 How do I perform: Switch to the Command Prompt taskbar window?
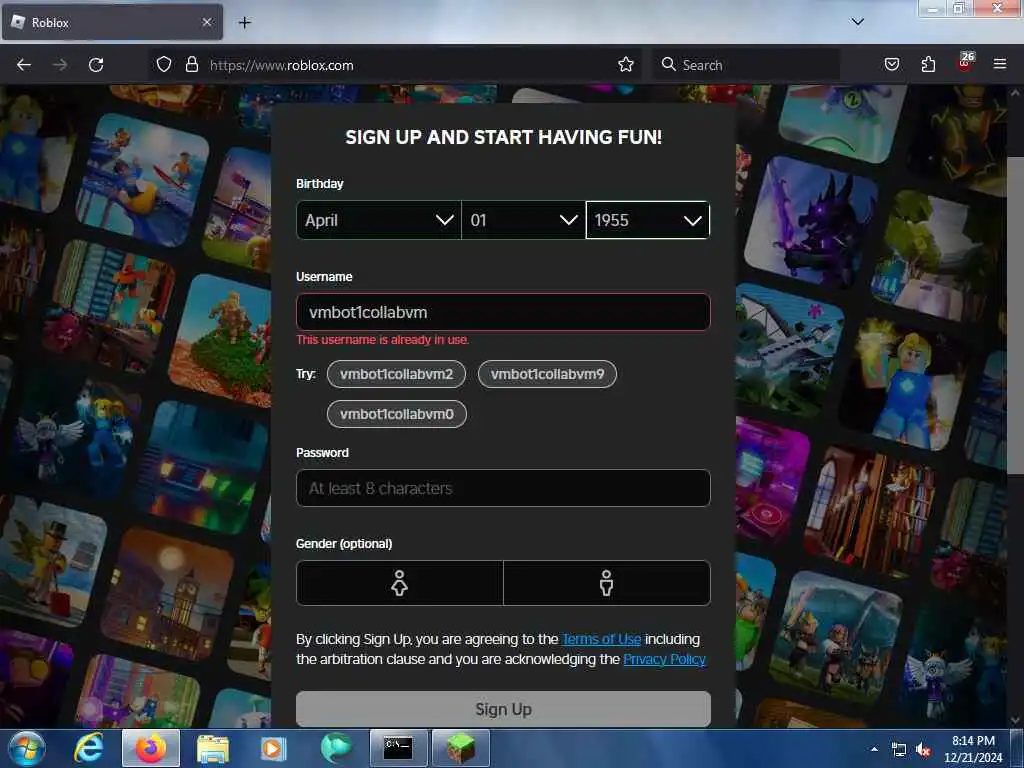pos(398,748)
